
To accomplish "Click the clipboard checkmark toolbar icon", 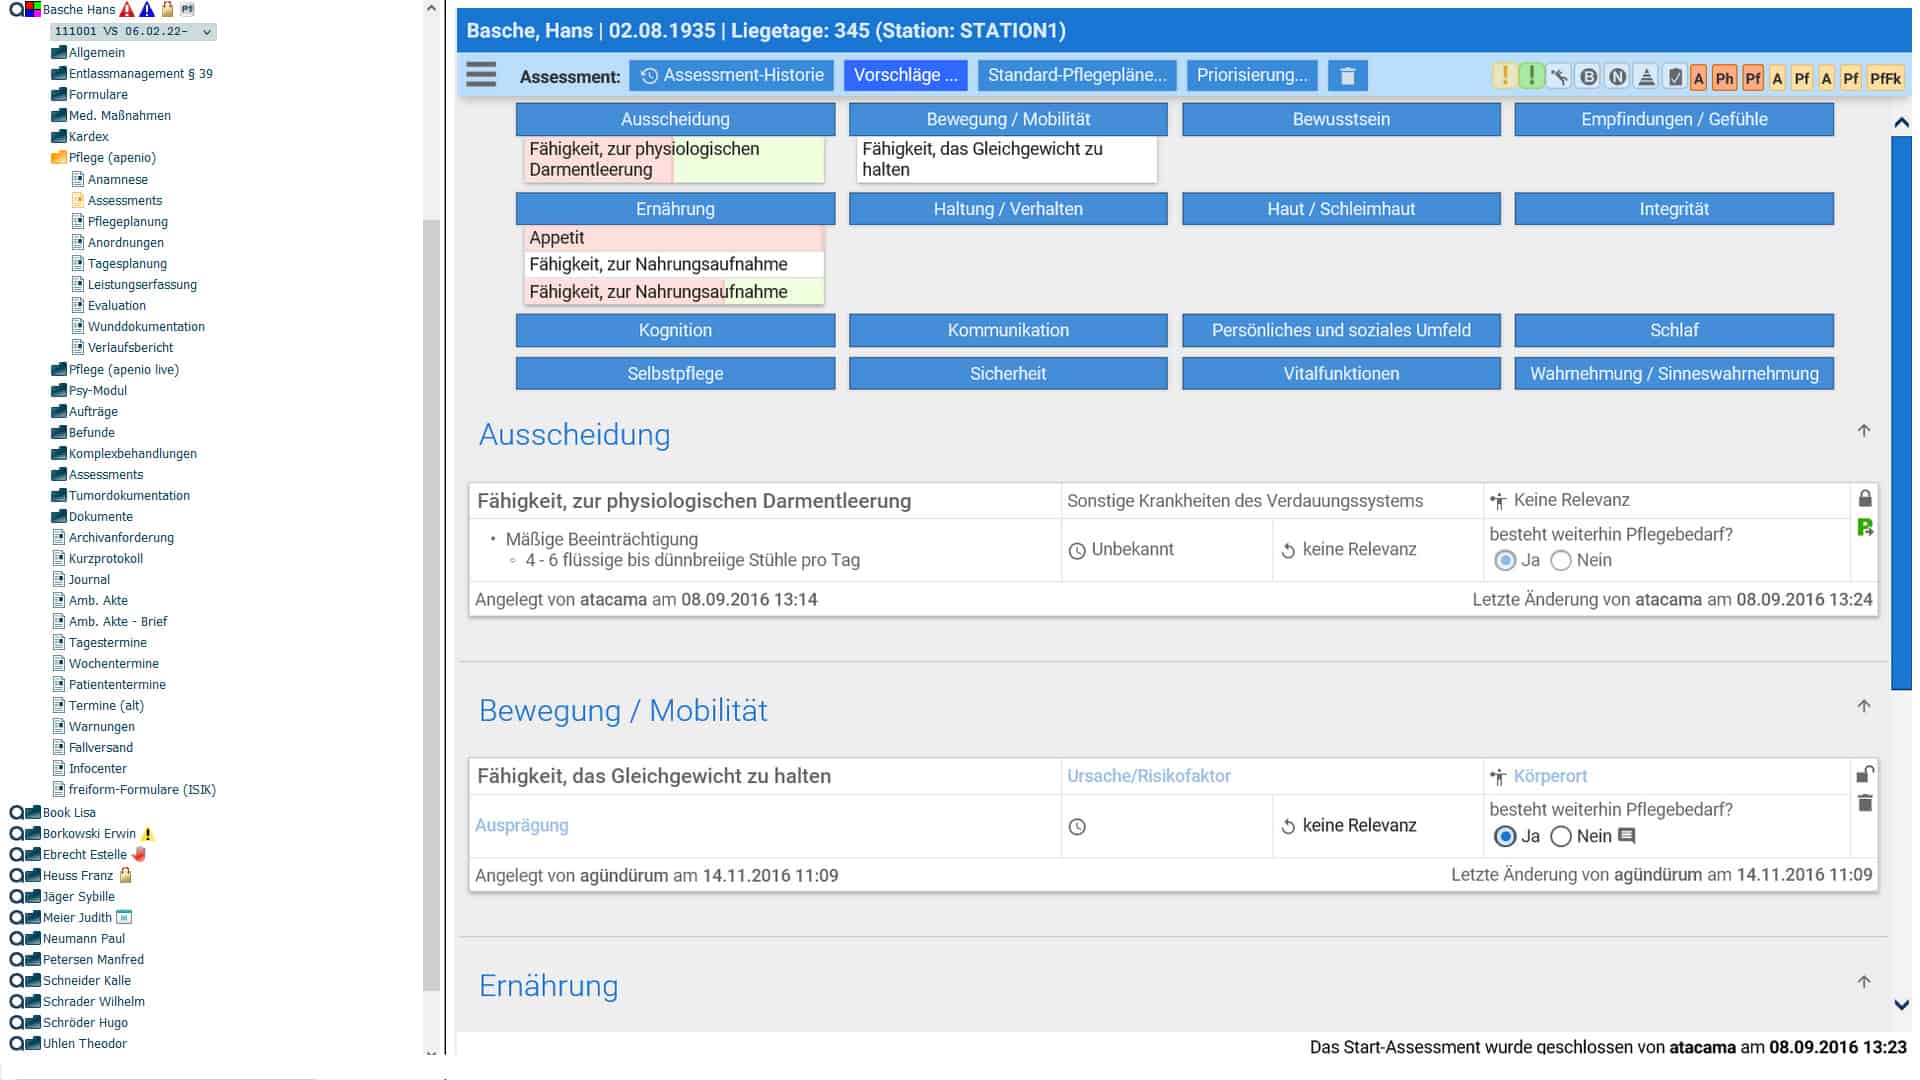I will tap(1675, 76).
